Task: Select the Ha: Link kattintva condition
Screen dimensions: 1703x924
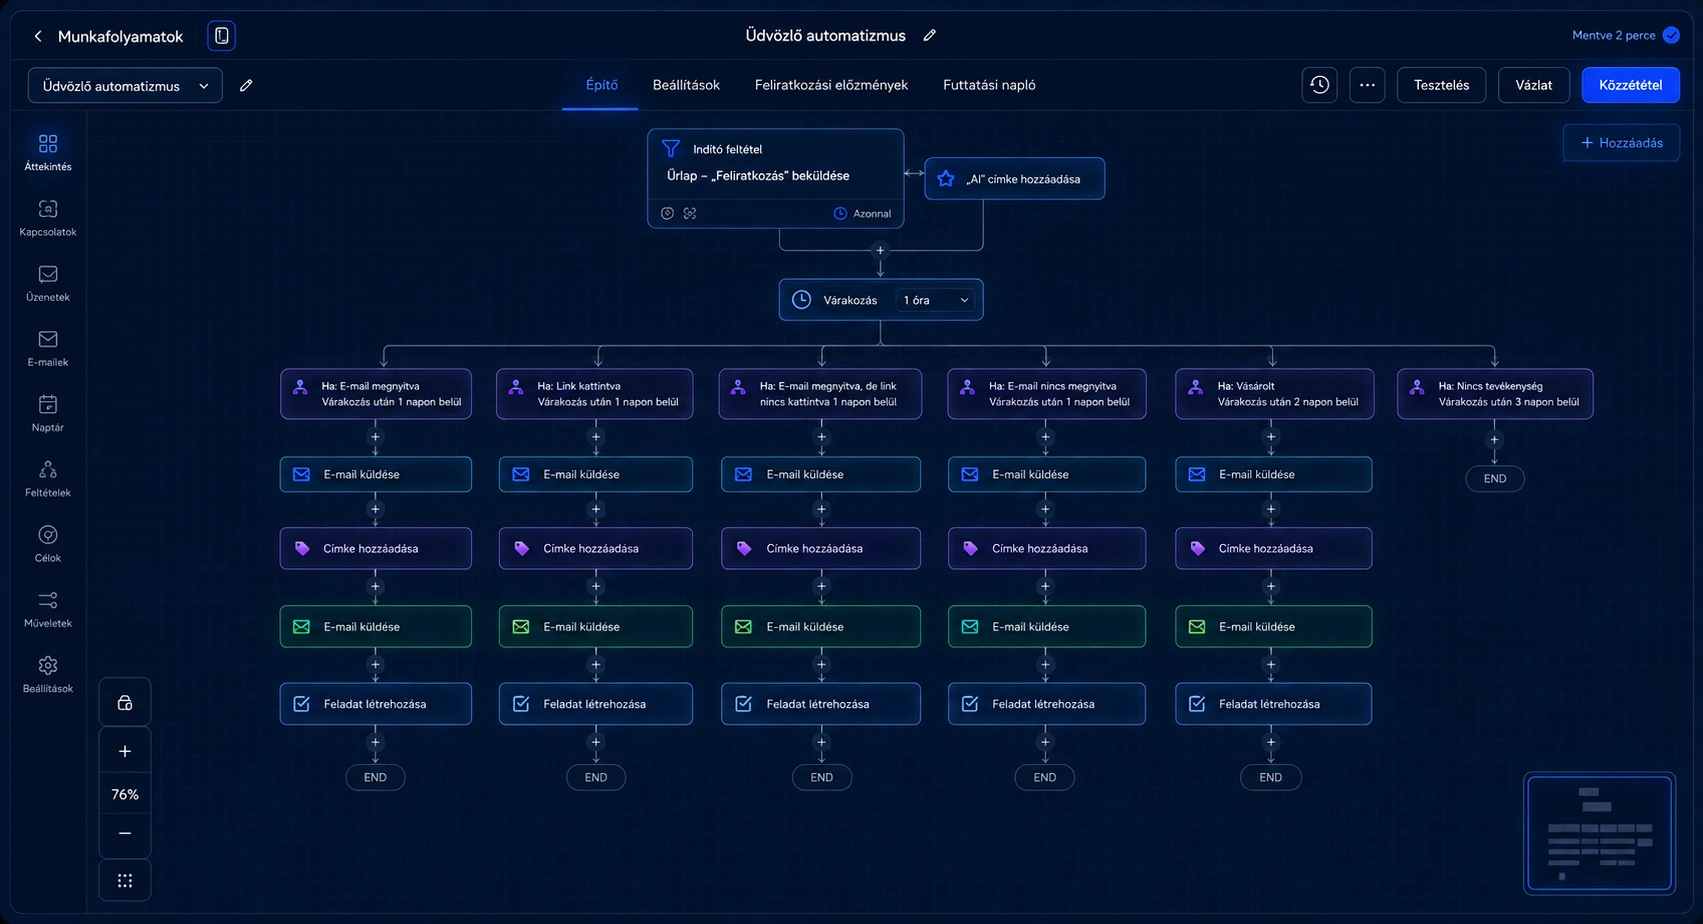Action: [595, 394]
